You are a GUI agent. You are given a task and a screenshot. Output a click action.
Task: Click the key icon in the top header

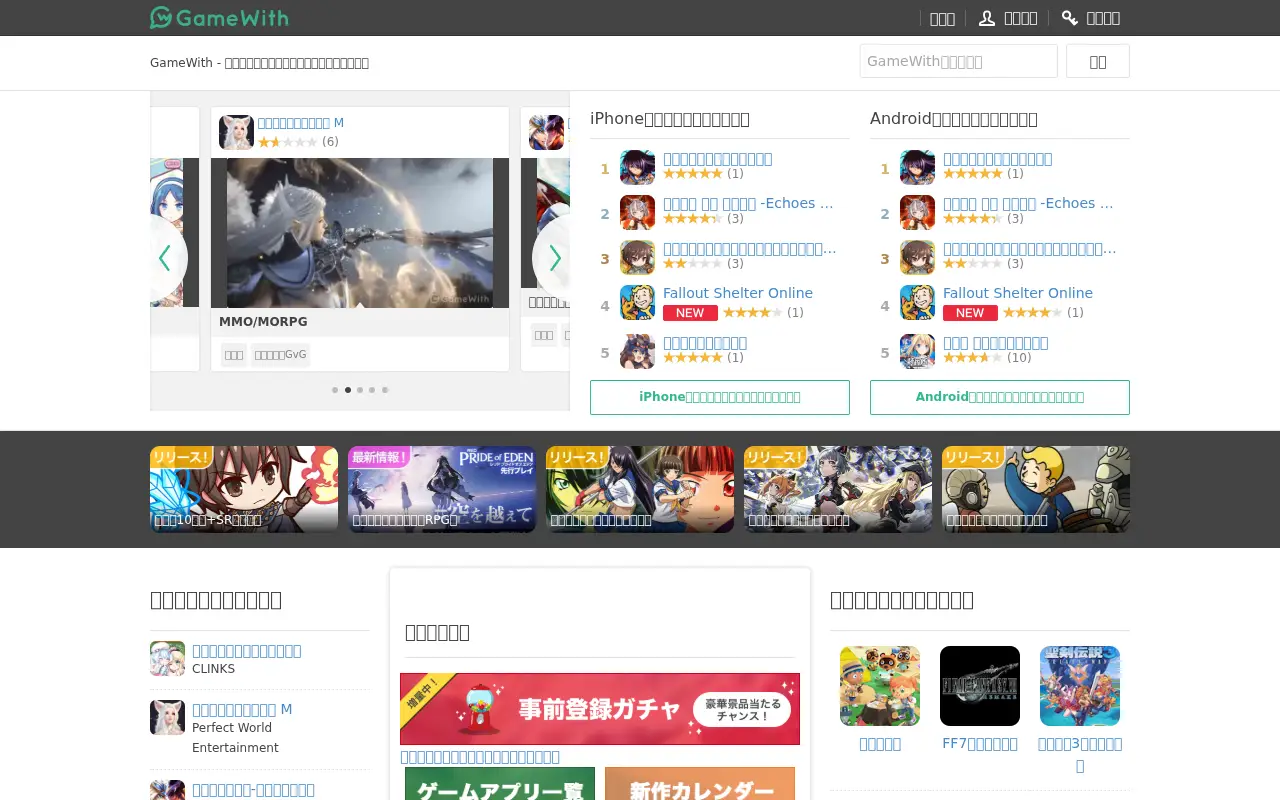[x=1070, y=18]
